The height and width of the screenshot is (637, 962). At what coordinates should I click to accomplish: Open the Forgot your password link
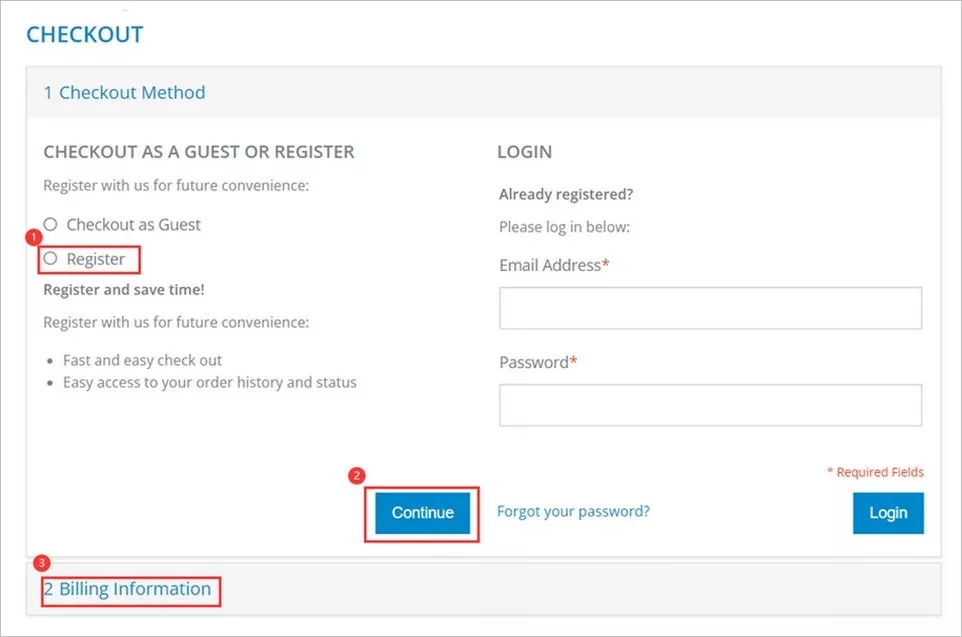[573, 511]
